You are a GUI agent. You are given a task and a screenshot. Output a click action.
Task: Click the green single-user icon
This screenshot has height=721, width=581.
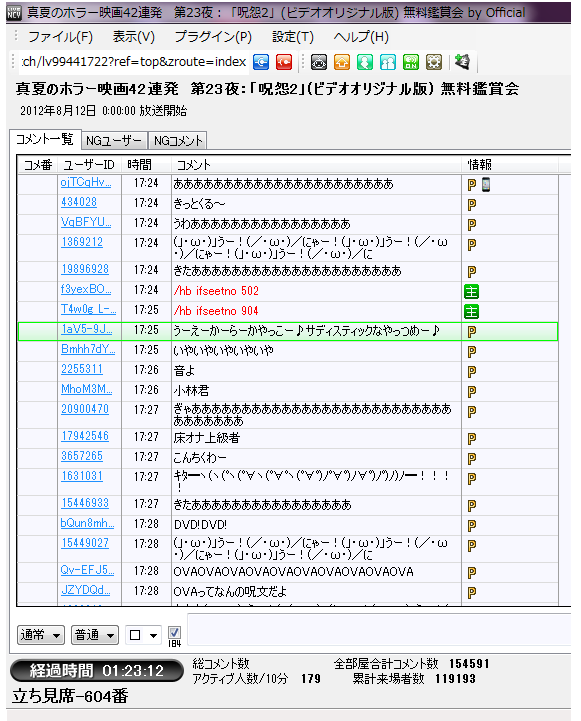tap(365, 62)
